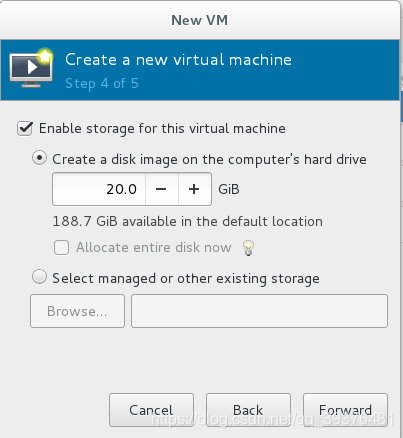403x438 pixels.
Task: Click the Create a new virtual machine heading
Action: pyautogui.click(x=178, y=60)
